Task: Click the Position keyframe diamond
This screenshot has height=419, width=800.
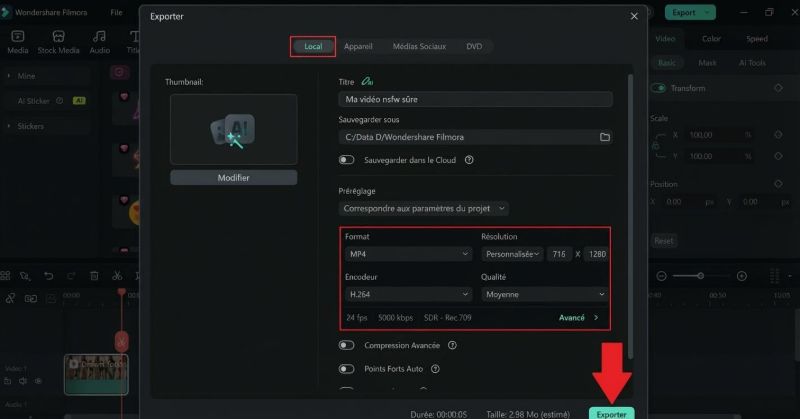Action: (778, 184)
